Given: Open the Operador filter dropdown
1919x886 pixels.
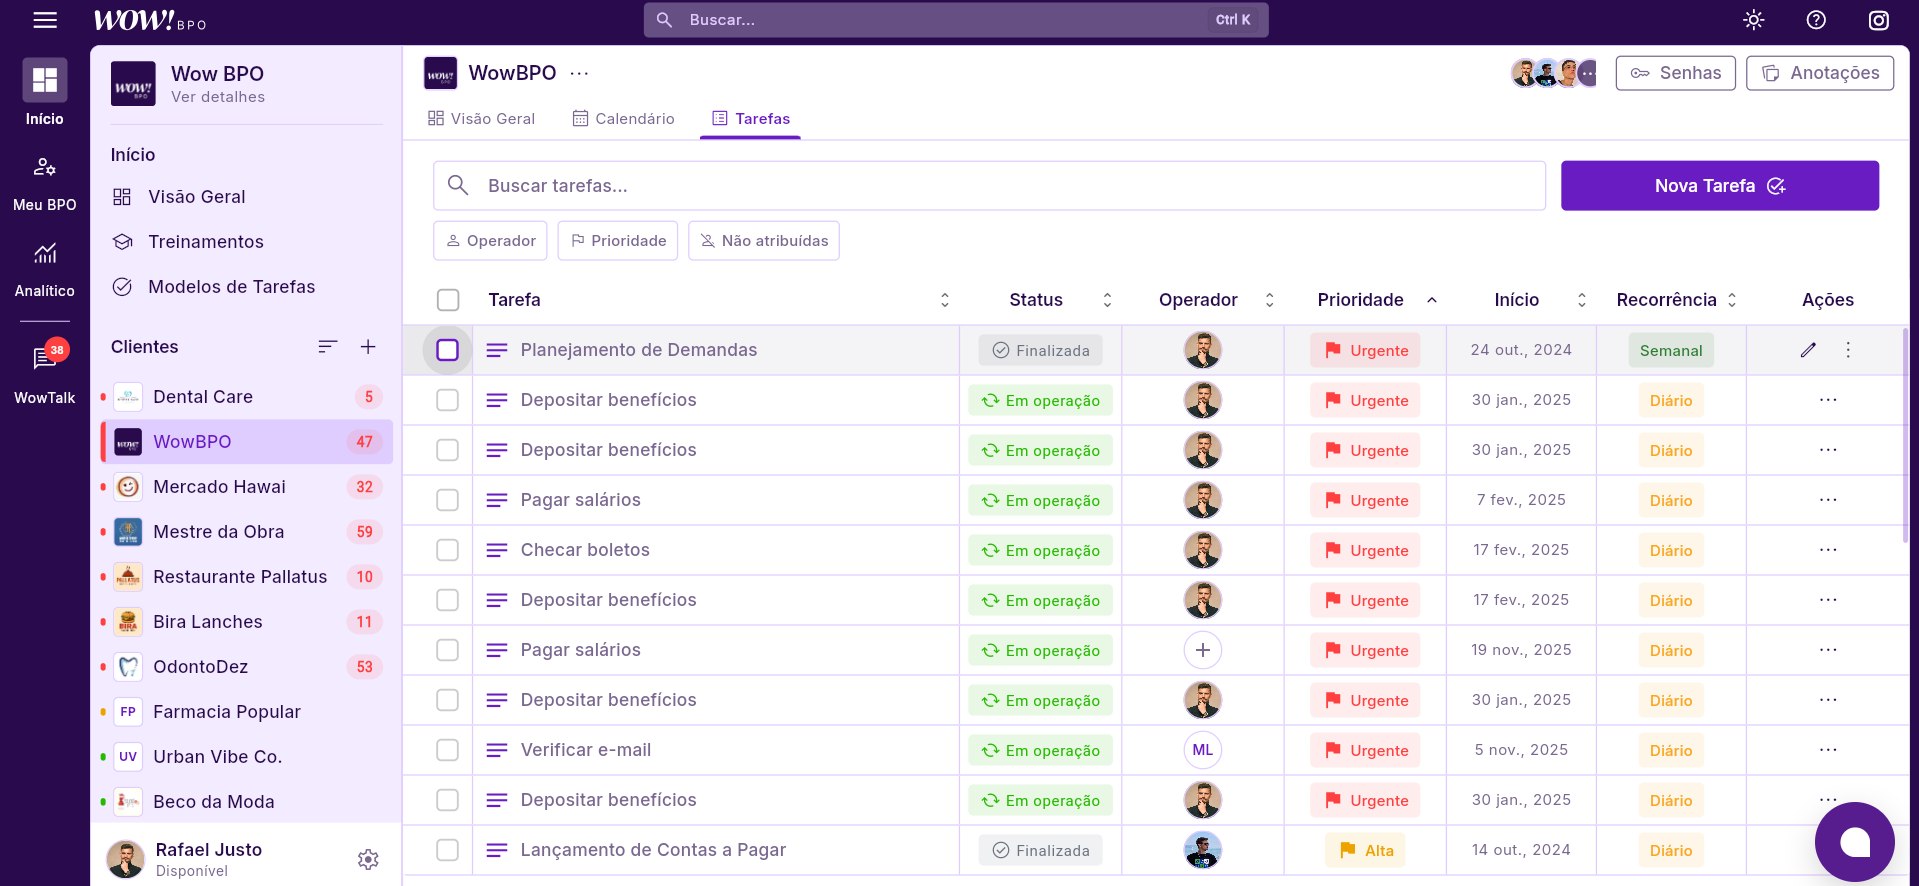Looking at the screenshot, I should (490, 241).
